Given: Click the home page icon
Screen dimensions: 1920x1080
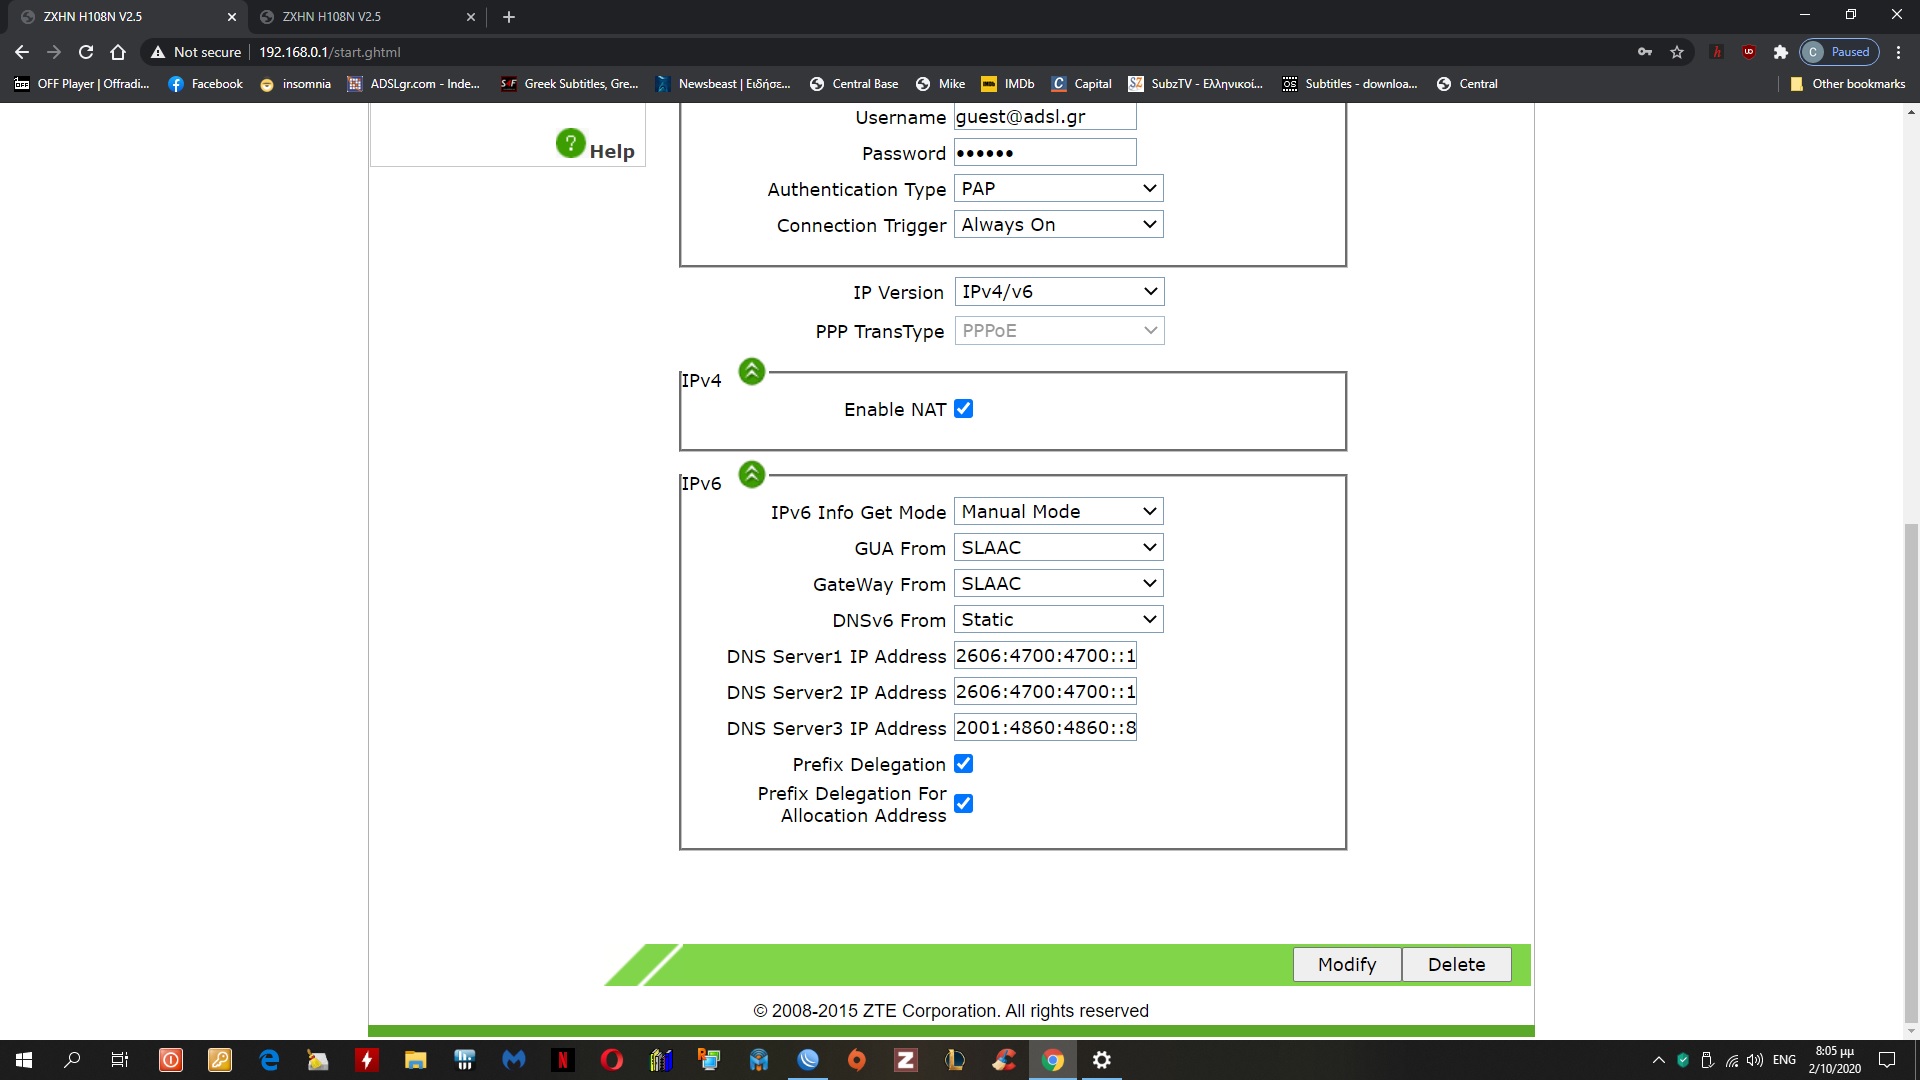Looking at the screenshot, I should (118, 52).
